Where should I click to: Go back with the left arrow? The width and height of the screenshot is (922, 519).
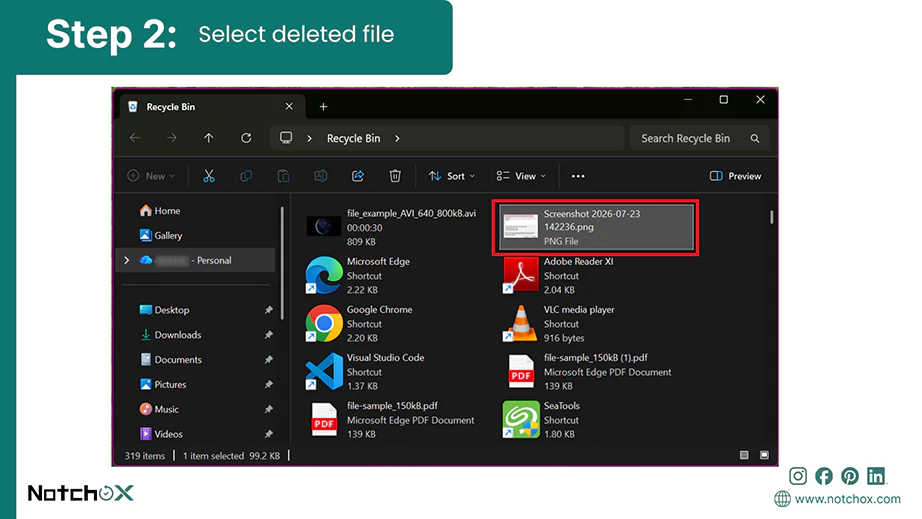(135, 138)
